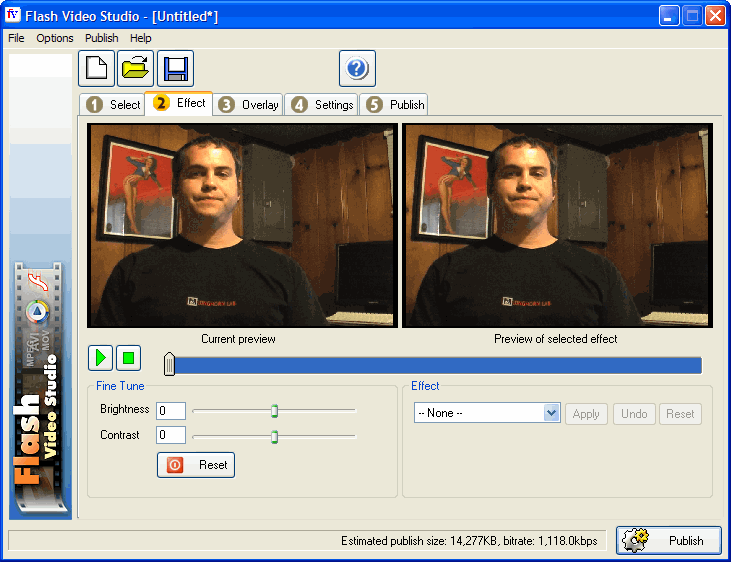This screenshot has height=562, width=731.
Task: Close the Flash Video Studio window
Action: [715, 15]
